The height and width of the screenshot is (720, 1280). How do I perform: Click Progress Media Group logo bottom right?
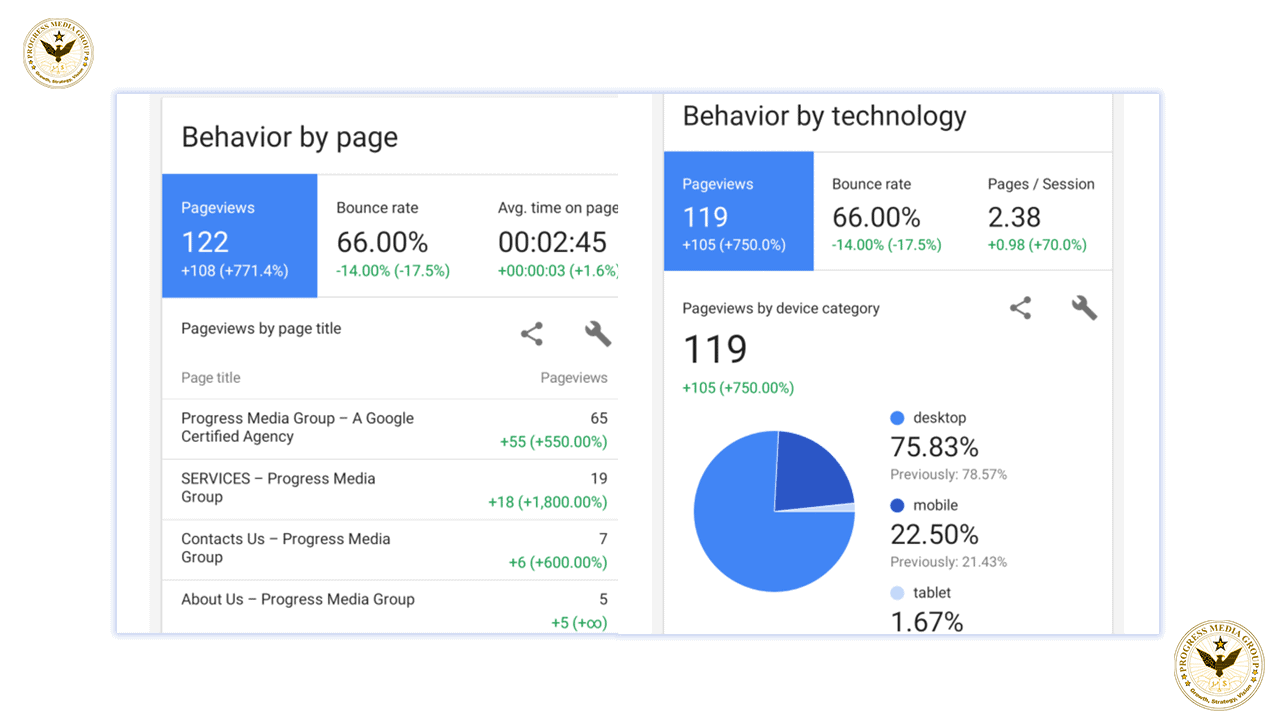point(1219,665)
